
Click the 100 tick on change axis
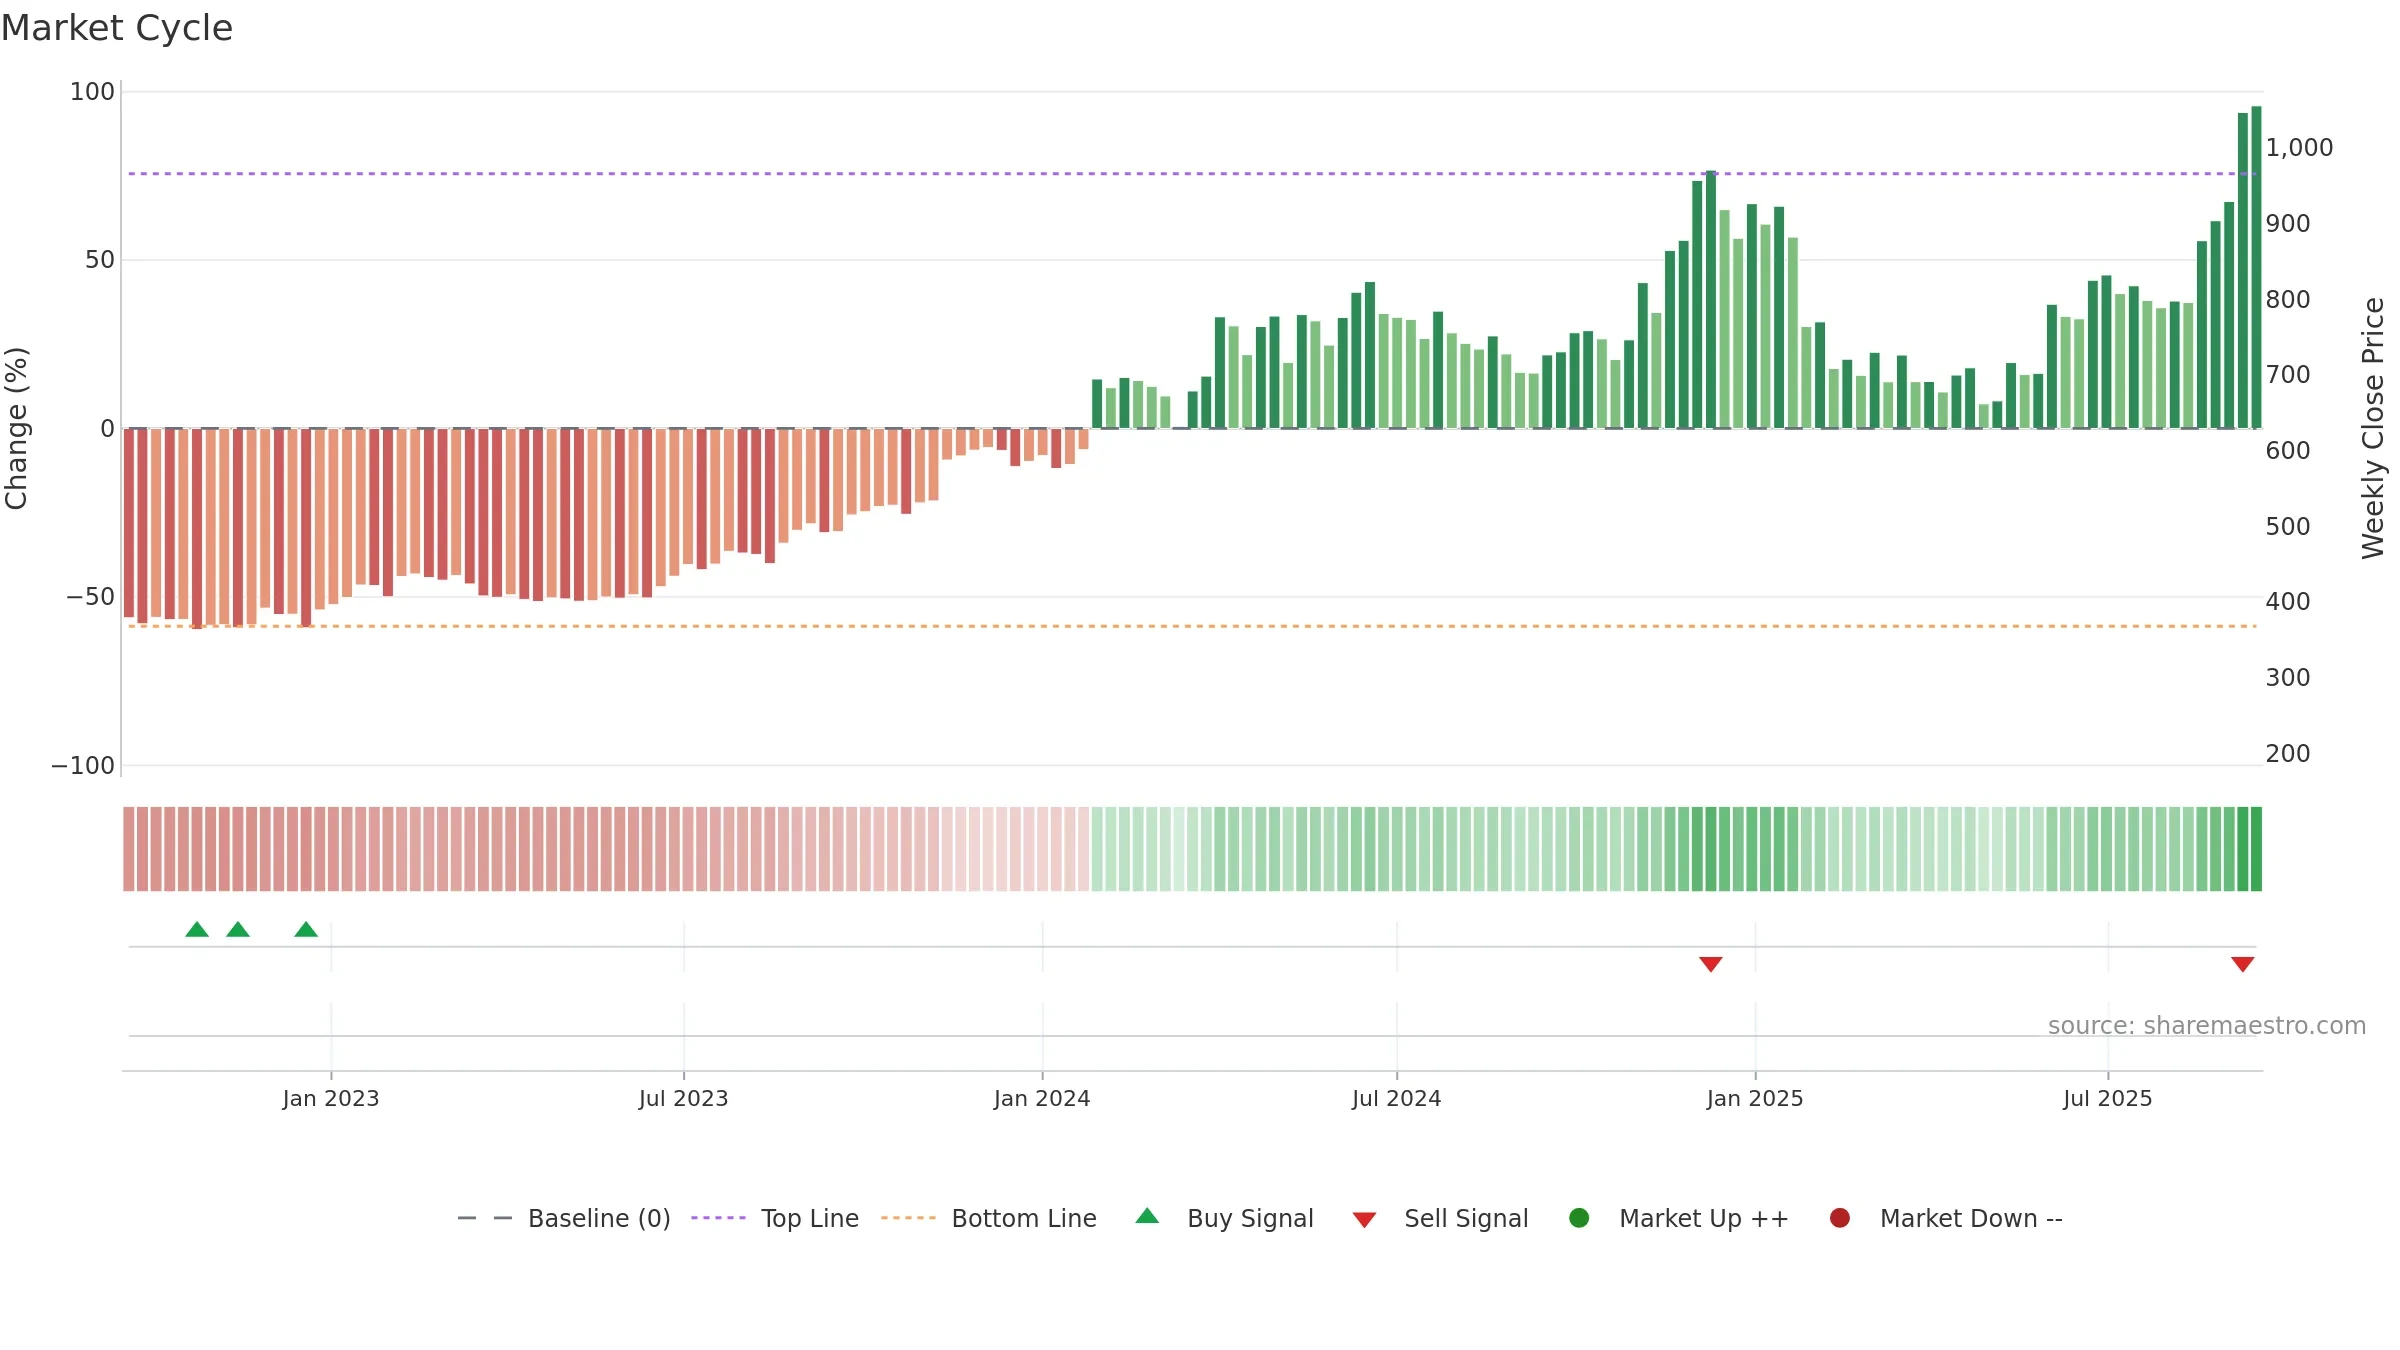point(92,92)
